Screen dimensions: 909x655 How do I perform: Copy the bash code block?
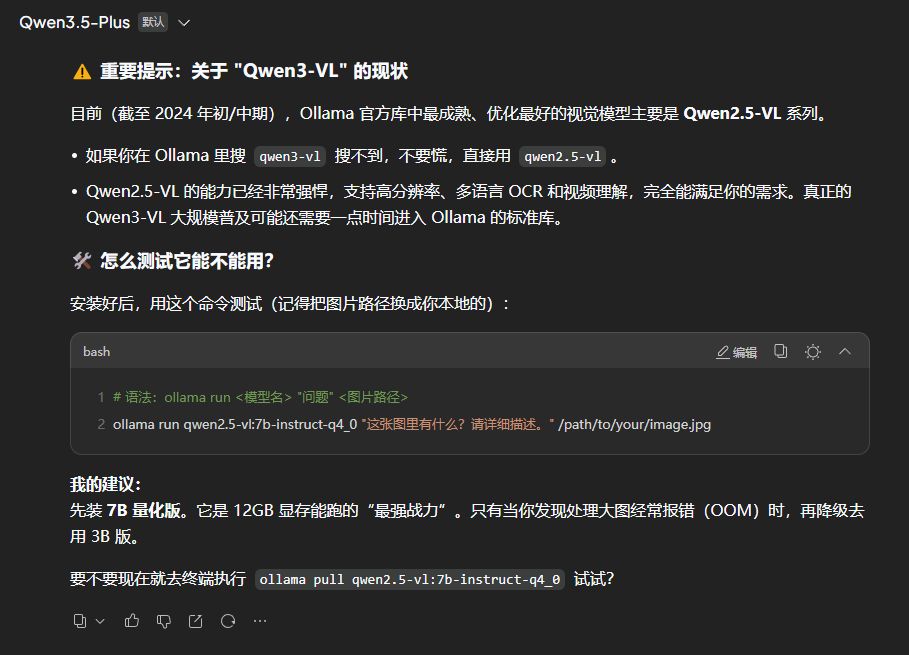[780, 351]
